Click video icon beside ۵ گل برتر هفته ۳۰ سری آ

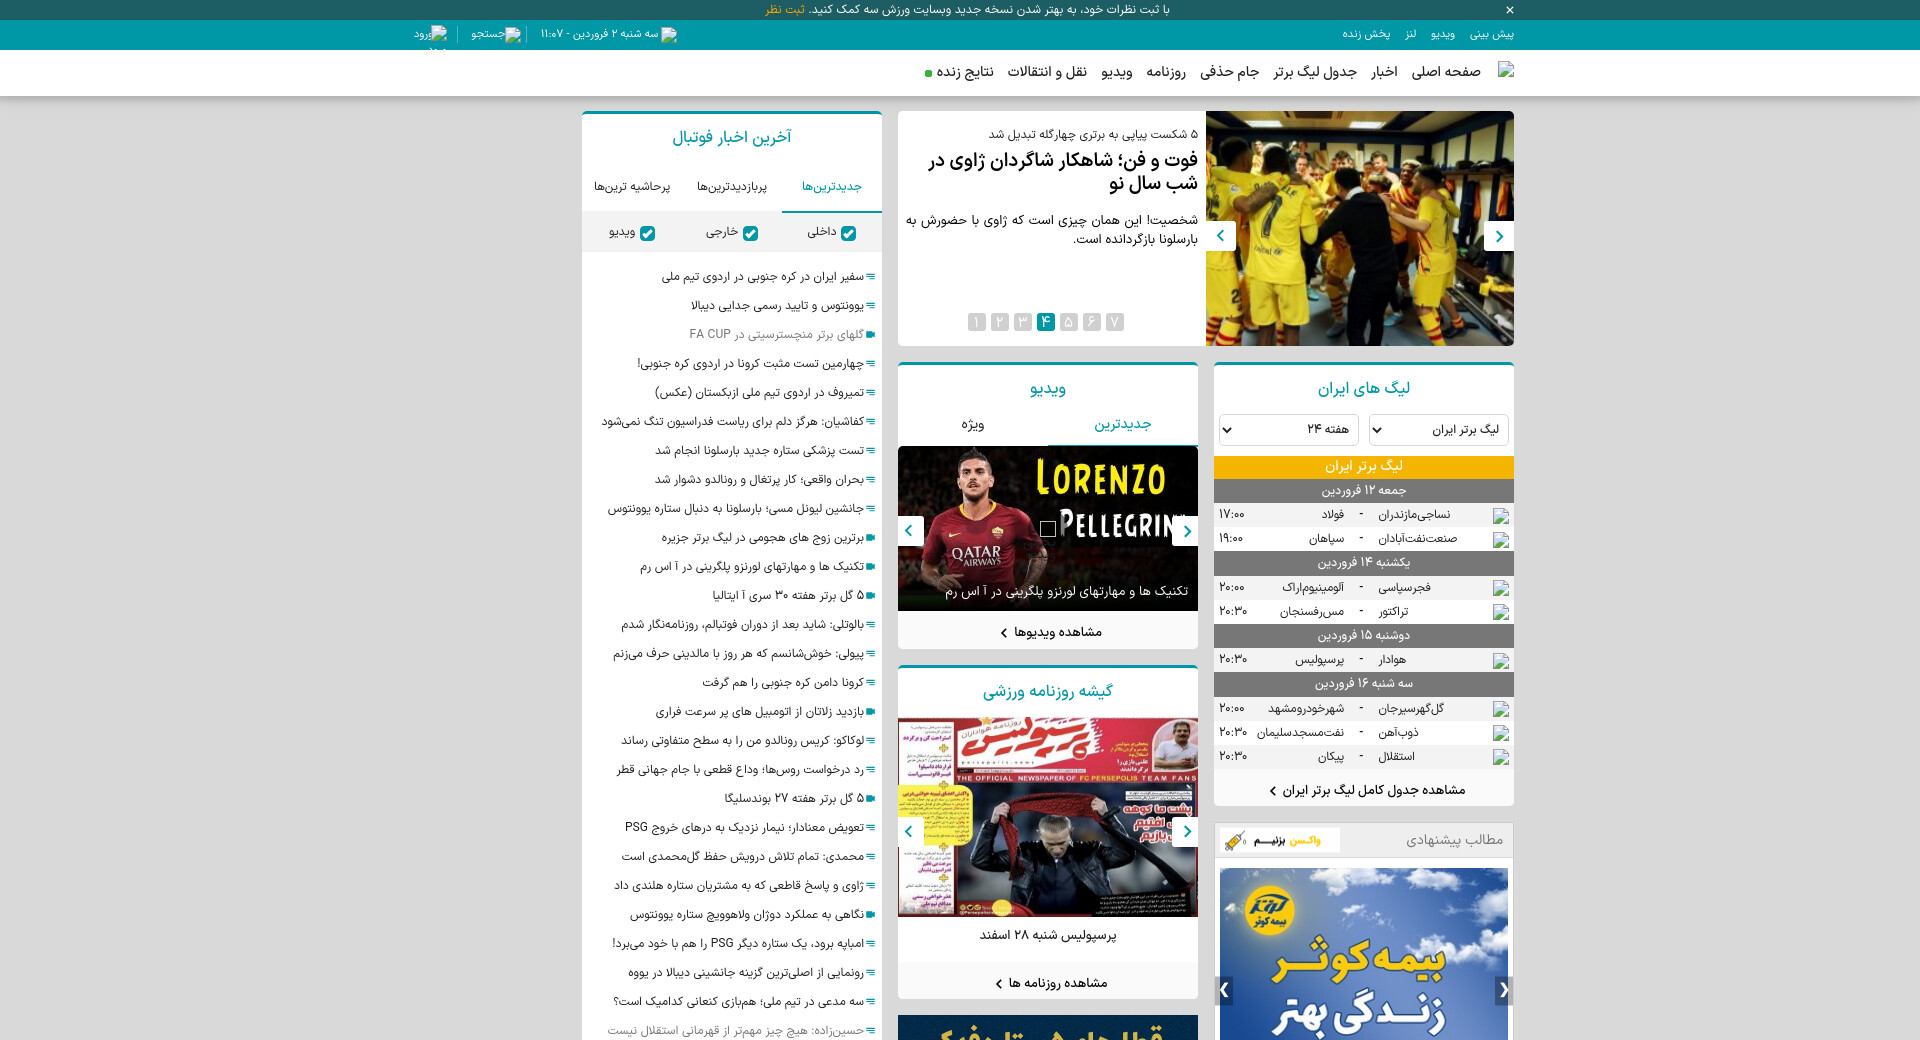pos(871,596)
